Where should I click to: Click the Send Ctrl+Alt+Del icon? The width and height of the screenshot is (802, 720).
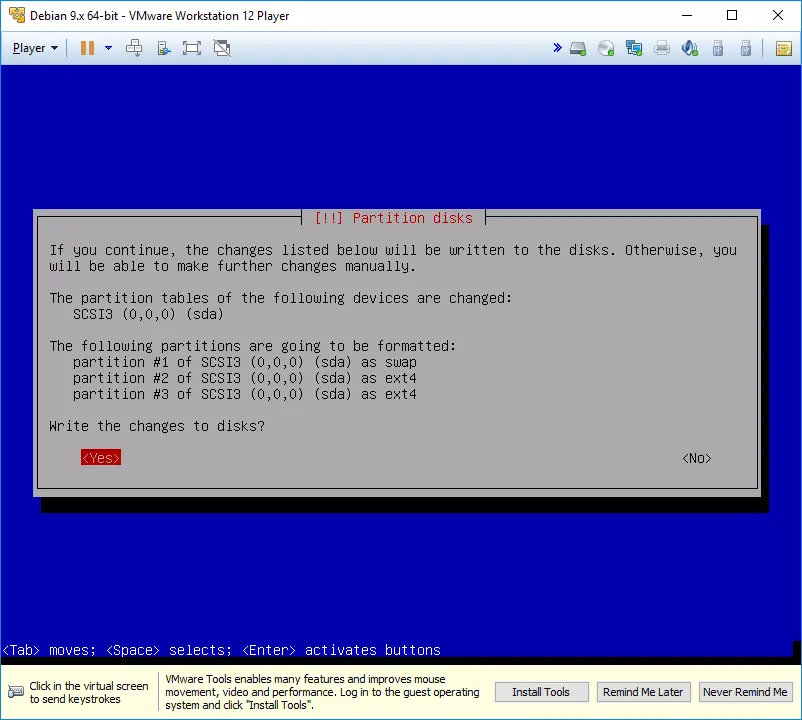point(134,48)
